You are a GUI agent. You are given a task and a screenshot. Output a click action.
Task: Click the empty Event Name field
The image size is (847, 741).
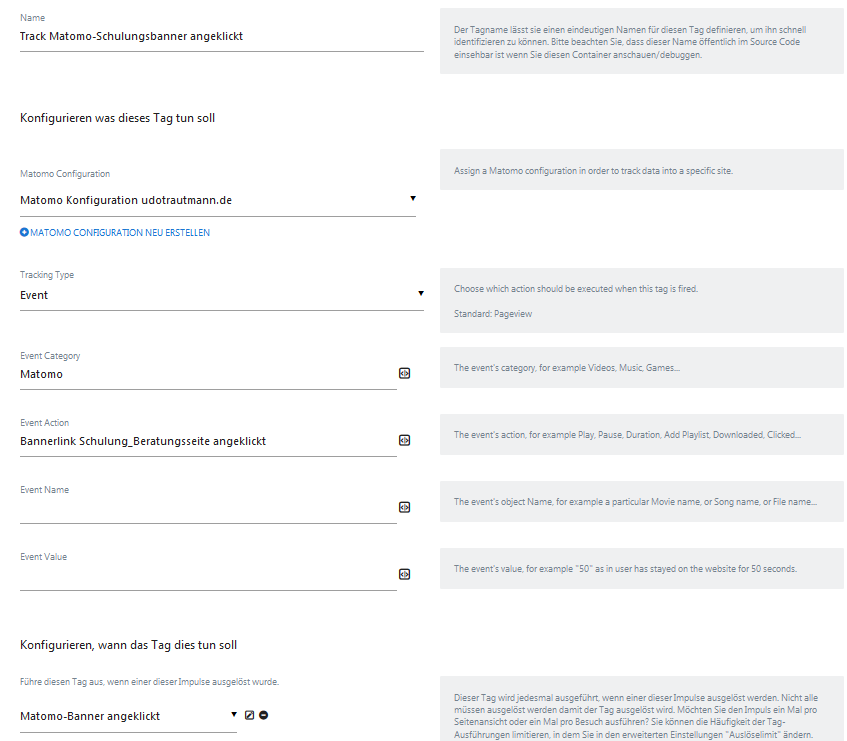click(x=208, y=508)
